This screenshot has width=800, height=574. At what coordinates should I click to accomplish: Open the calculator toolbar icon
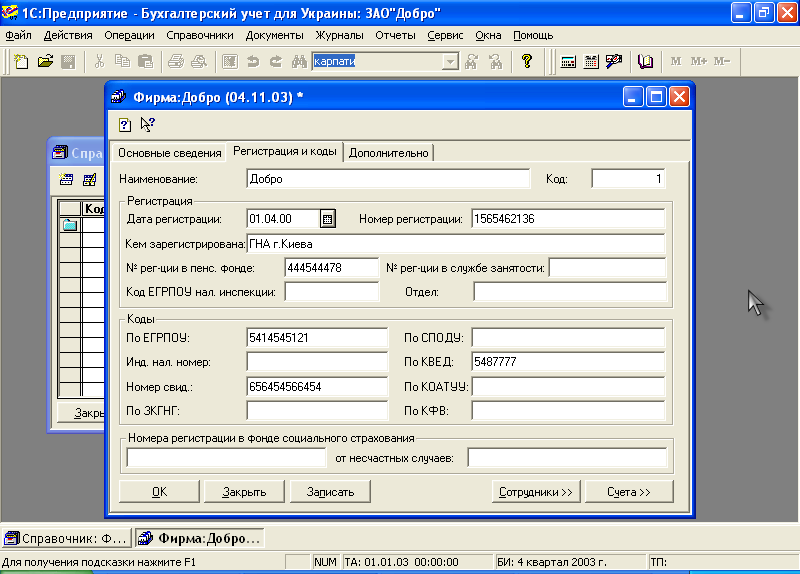pos(568,62)
